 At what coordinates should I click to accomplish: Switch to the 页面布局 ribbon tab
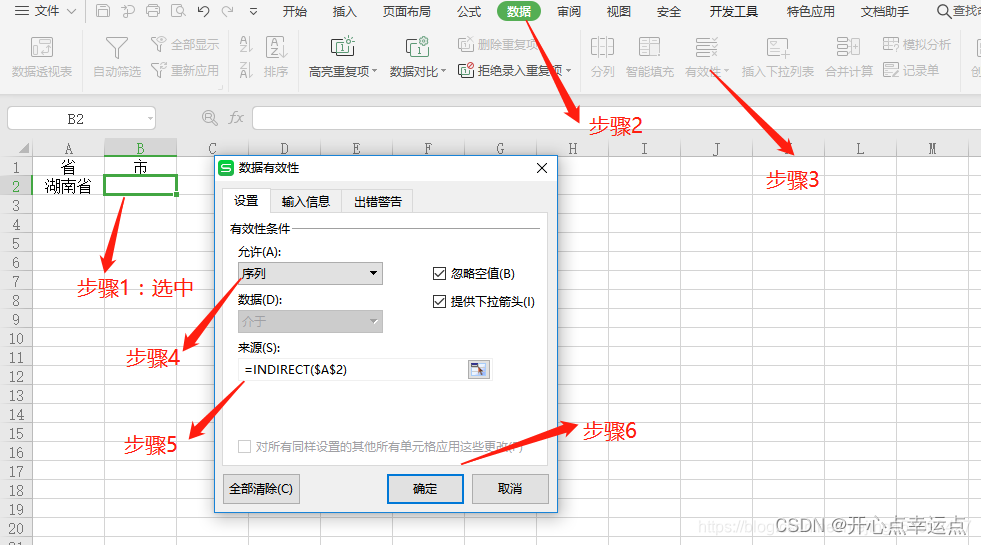(x=407, y=11)
